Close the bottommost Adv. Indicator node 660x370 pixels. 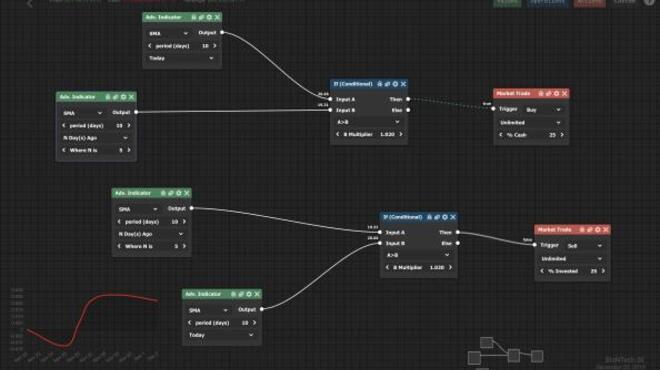257,294
